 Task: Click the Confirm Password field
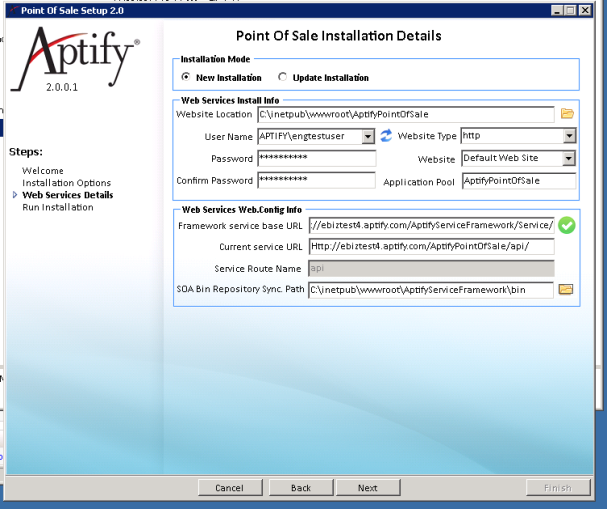tap(317, 180)
